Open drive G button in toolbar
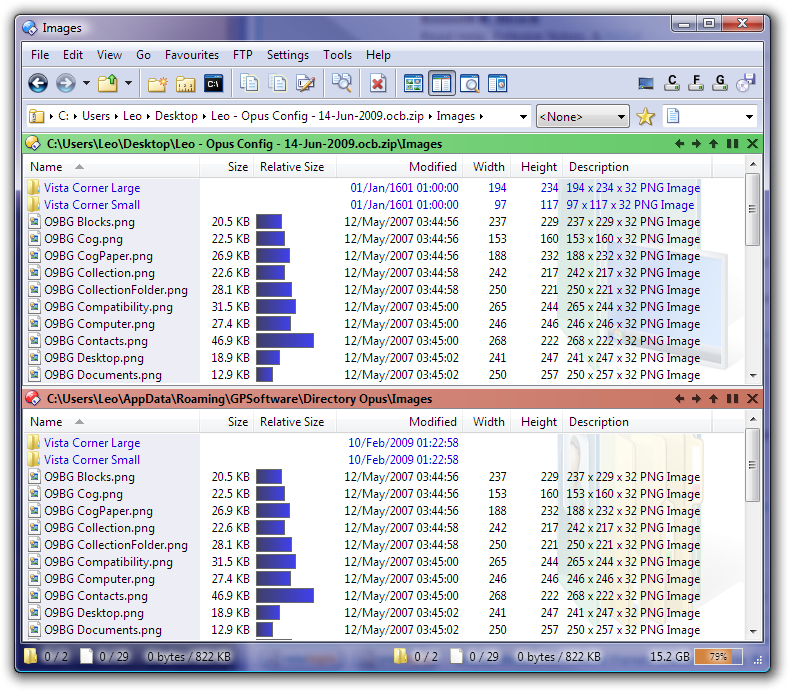The height and width of the screenshot is (691, 789). pos(720,84)
